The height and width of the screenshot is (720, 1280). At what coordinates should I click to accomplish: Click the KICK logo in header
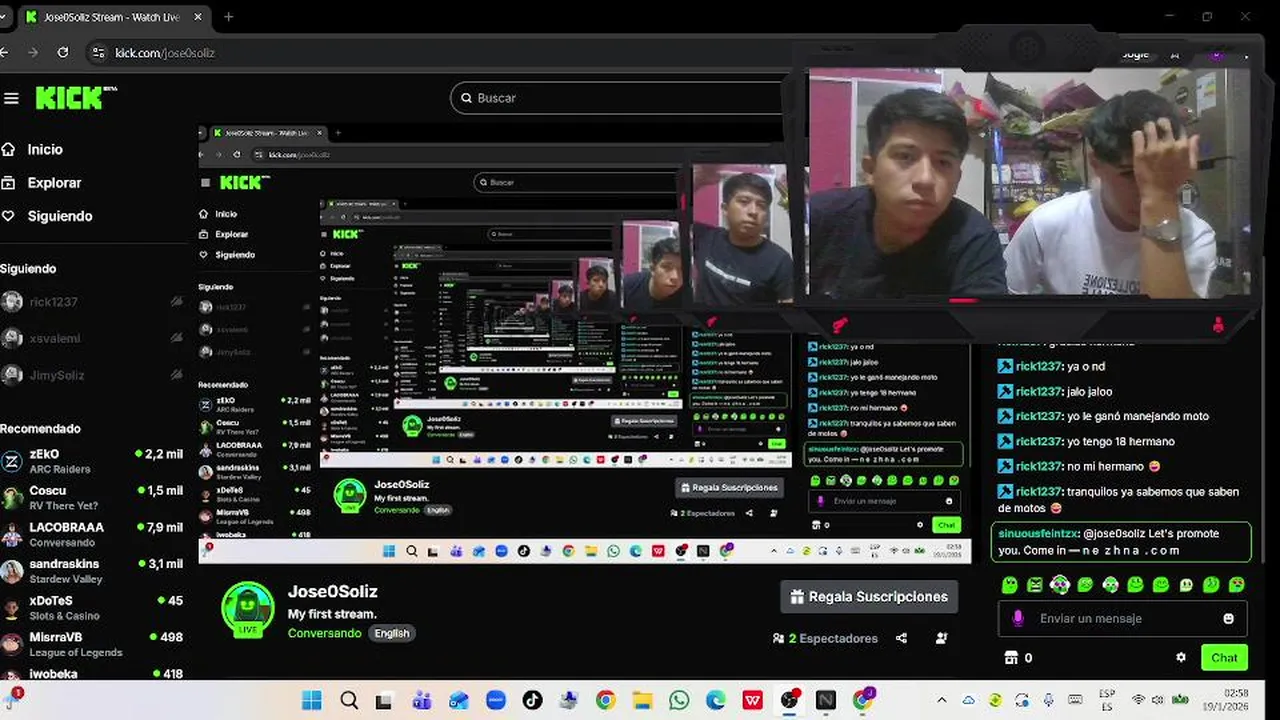(x=76, y=97)
